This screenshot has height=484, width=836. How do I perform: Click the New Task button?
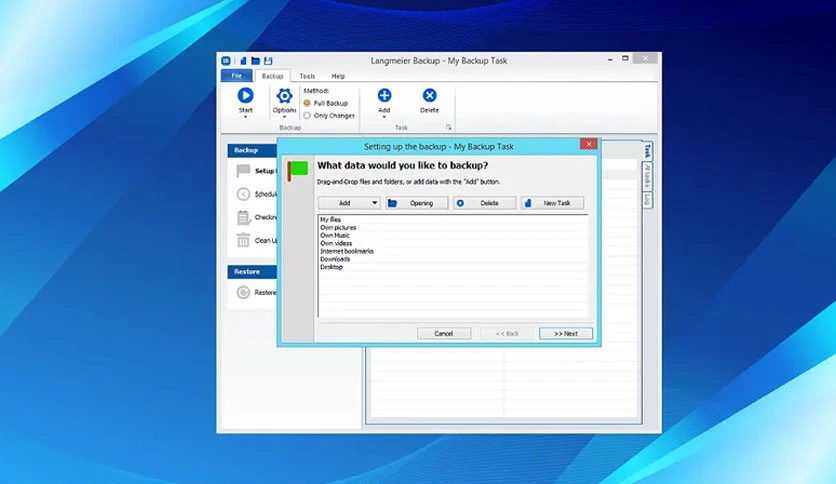(552, 203)
